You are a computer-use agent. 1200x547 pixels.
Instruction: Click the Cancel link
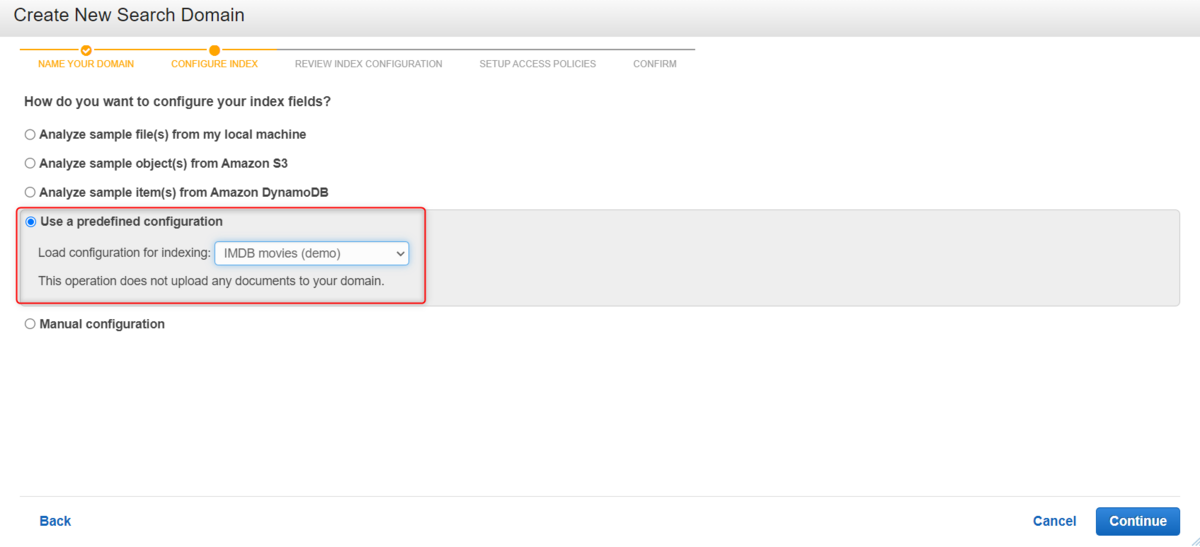click(x=1054, y=521)
